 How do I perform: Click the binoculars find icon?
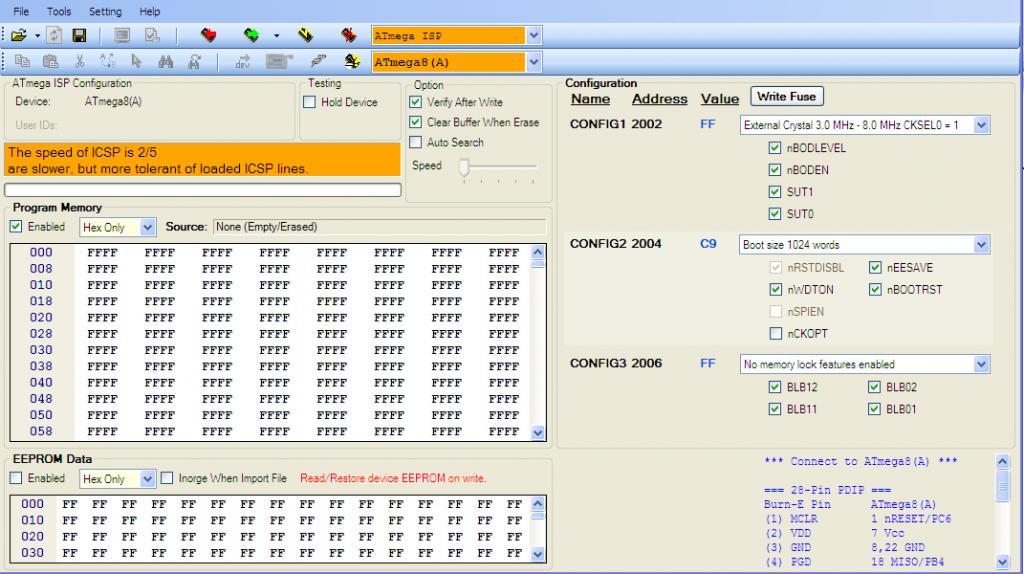(x=166, y=62)
